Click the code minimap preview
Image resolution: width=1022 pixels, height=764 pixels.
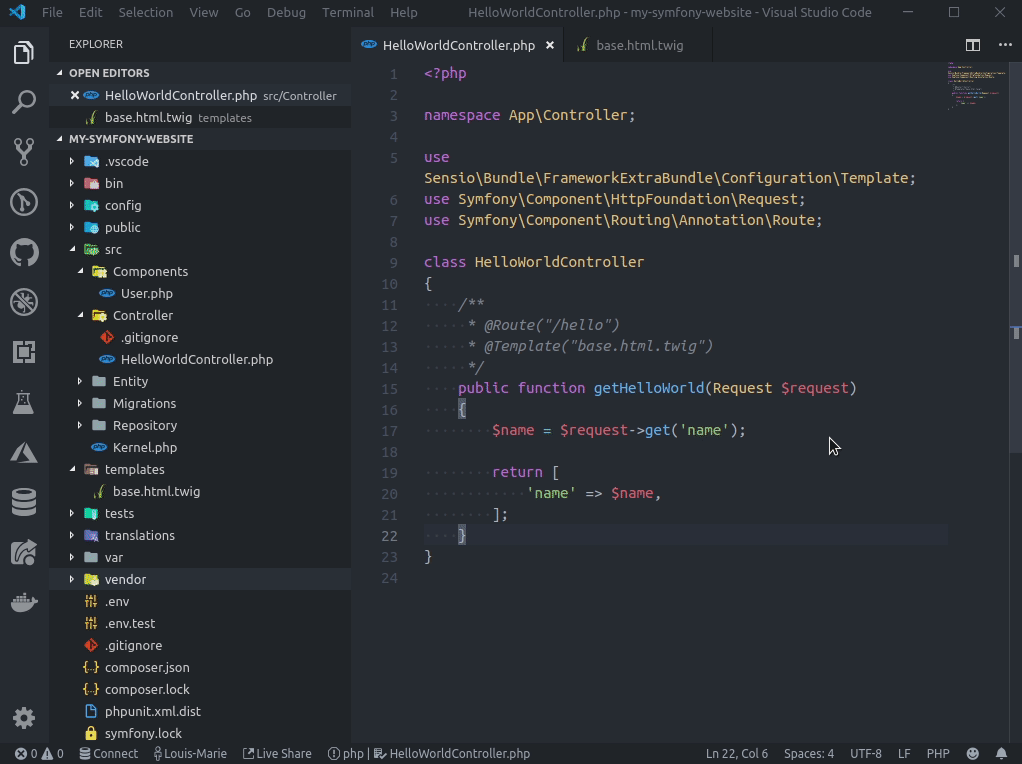(977, 87)
